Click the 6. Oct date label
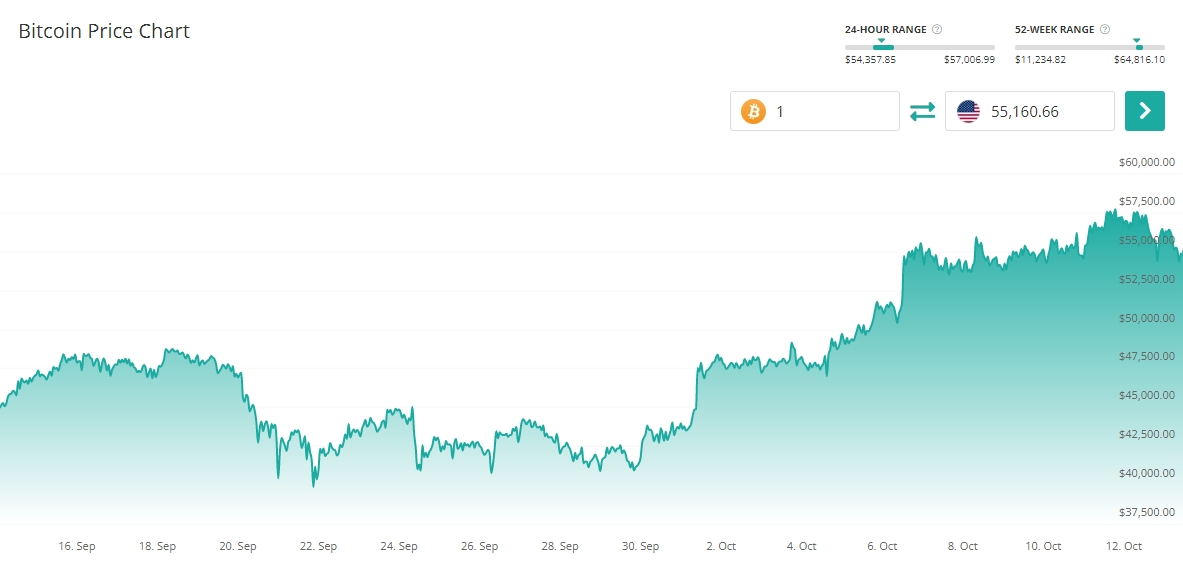 click(x=882, y=546)
